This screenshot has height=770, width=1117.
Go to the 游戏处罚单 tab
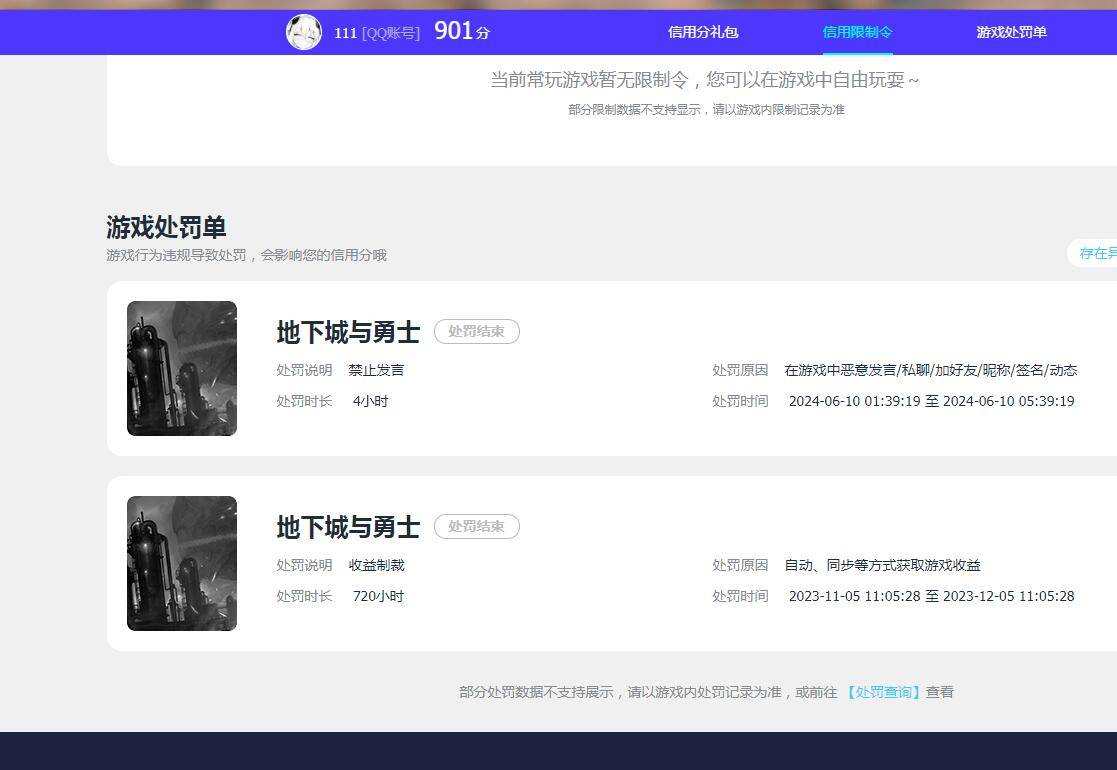(1012, 32)
